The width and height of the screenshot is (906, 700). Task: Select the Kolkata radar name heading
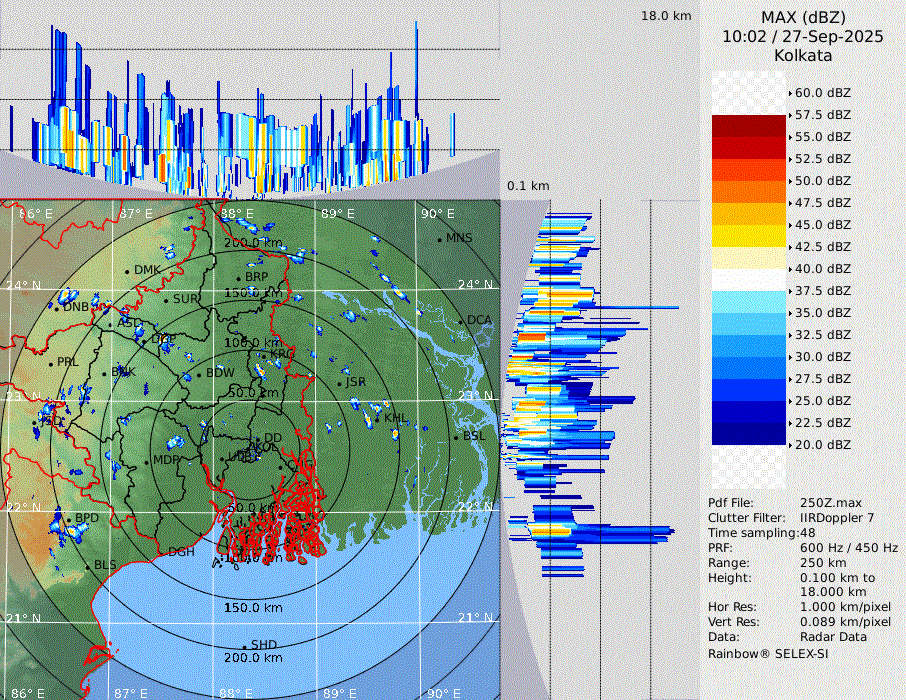(803, 56)
